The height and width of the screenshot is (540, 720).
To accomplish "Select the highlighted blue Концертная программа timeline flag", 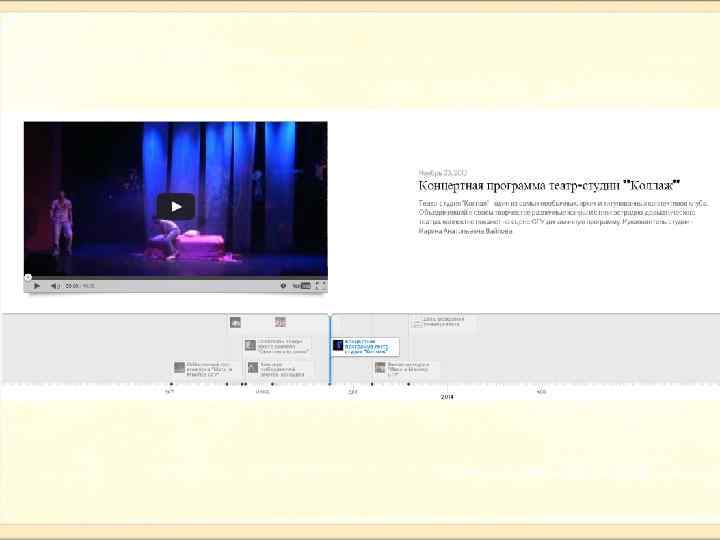I will (366, 347).
